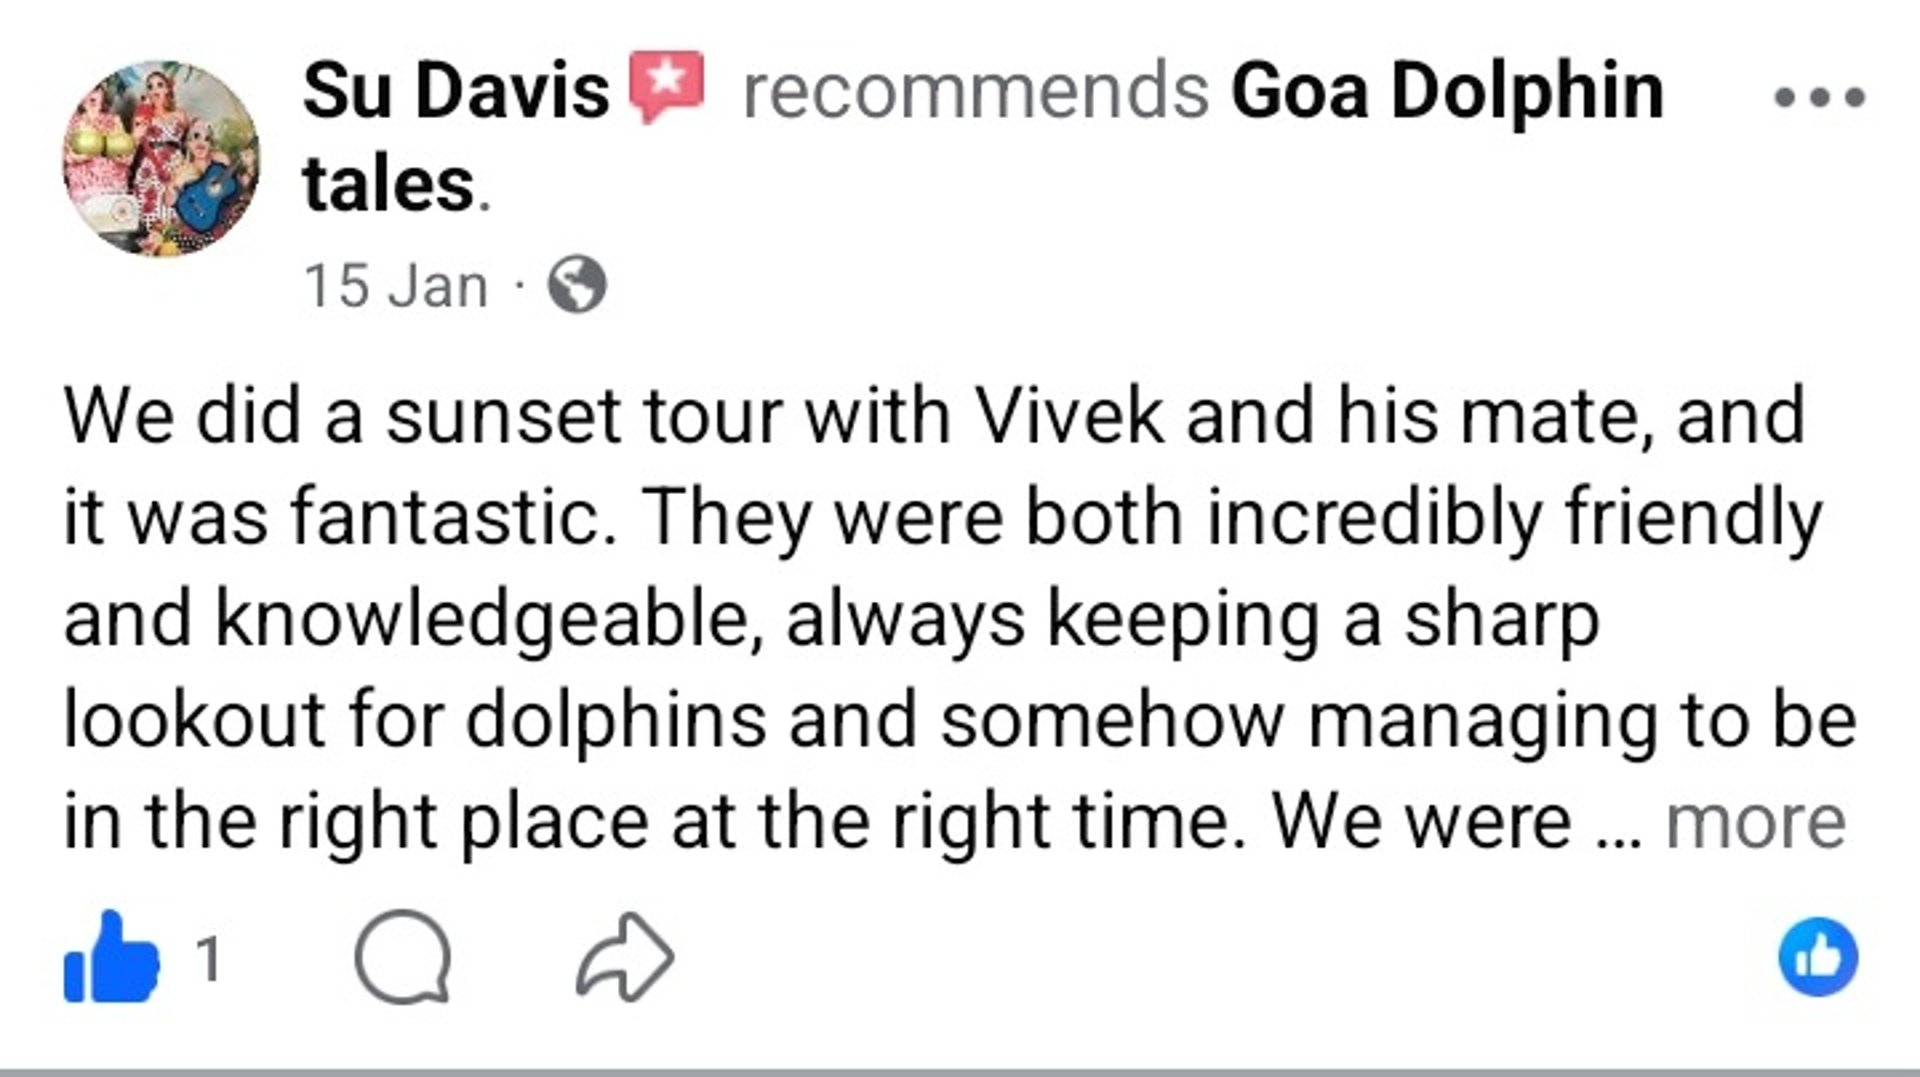Open Su Davis's profile picture
1920x1077 pixels.
pos(162,157)
